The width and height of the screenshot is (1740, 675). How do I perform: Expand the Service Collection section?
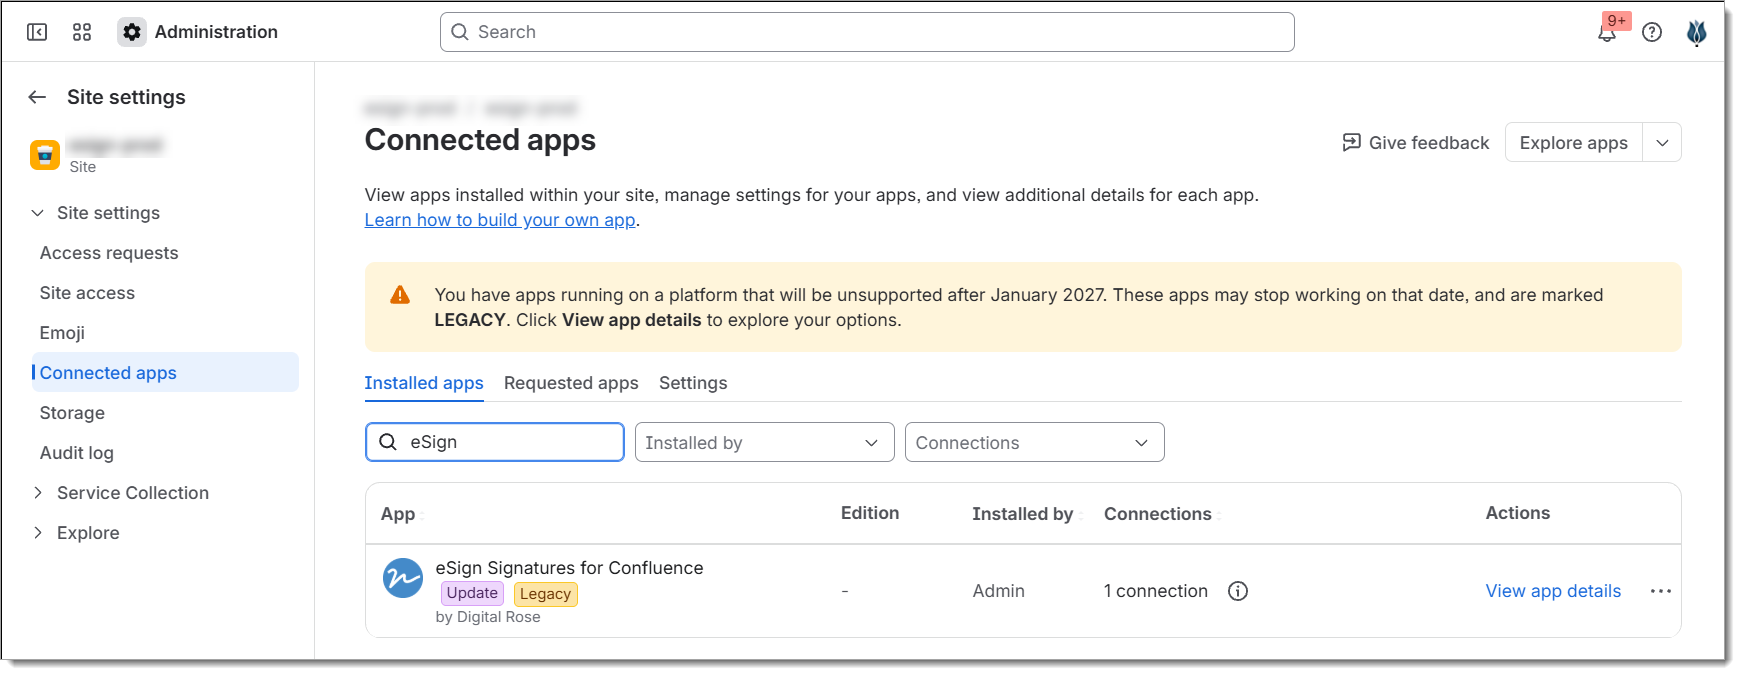tap(38, 493)
